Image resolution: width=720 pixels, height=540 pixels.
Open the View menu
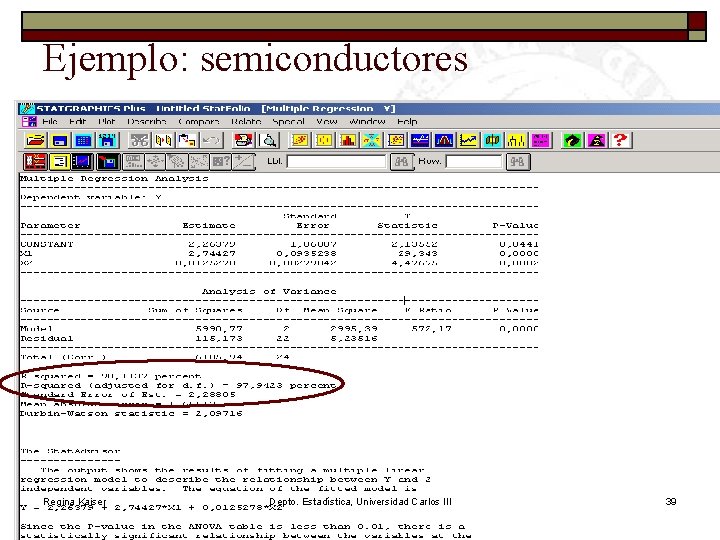coord(326,122)
